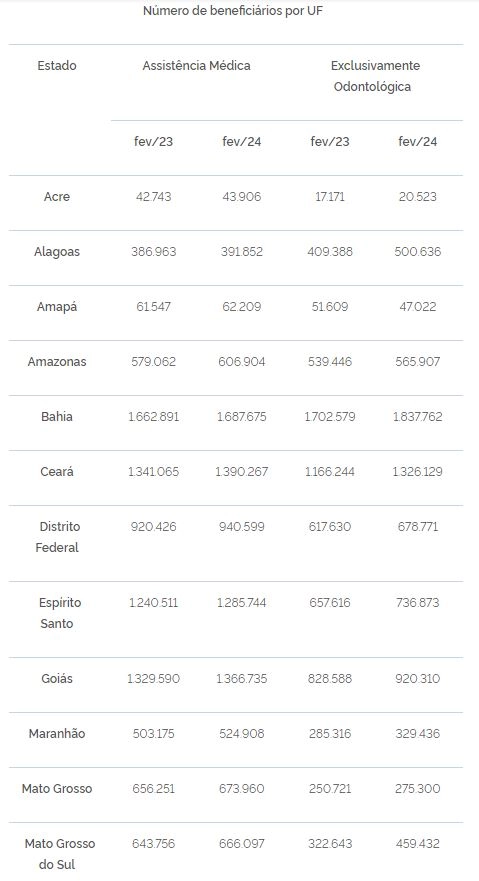Click the Bahia value 1.837.762

pos(418,417)
